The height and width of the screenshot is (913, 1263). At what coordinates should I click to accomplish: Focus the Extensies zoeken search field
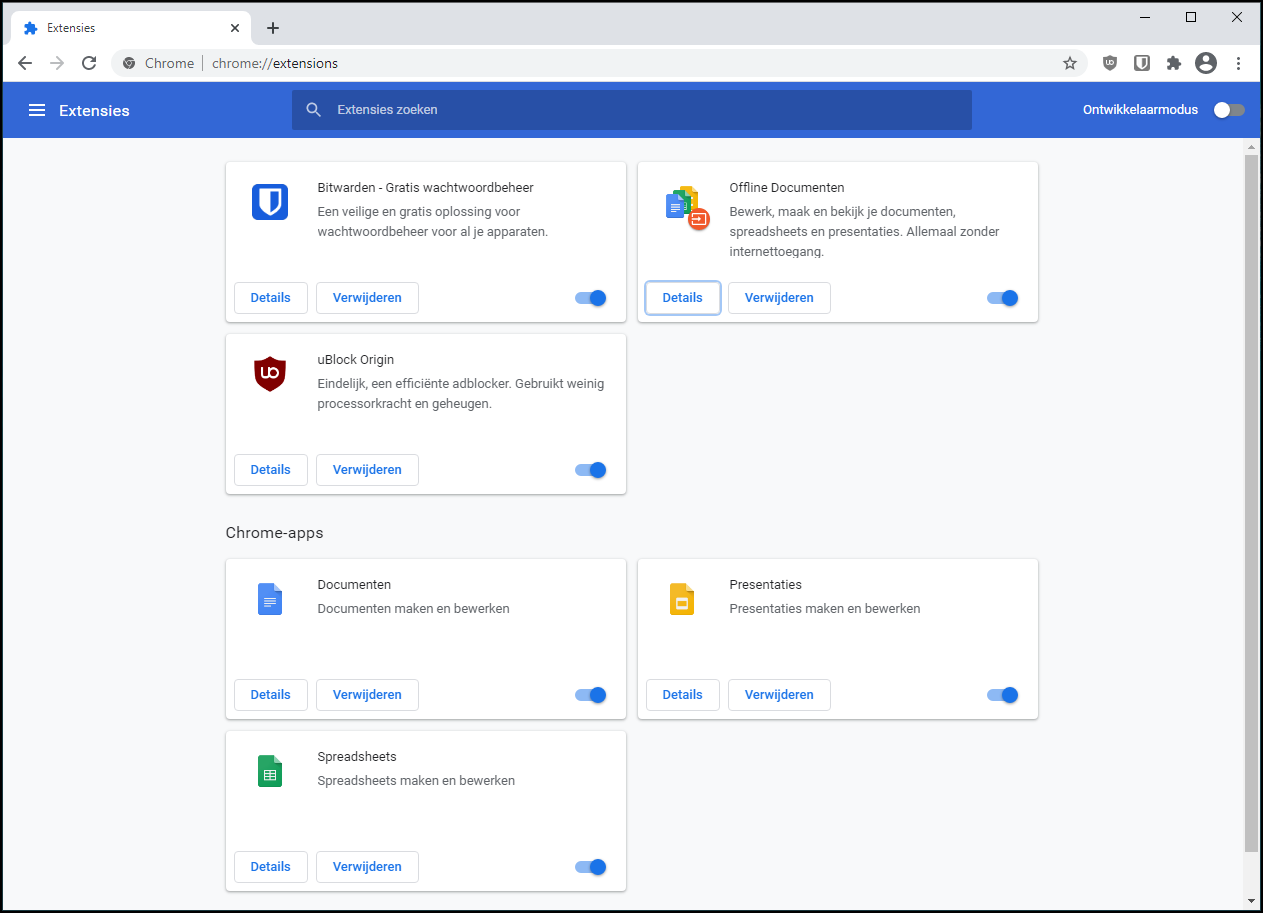coord(632,110)
